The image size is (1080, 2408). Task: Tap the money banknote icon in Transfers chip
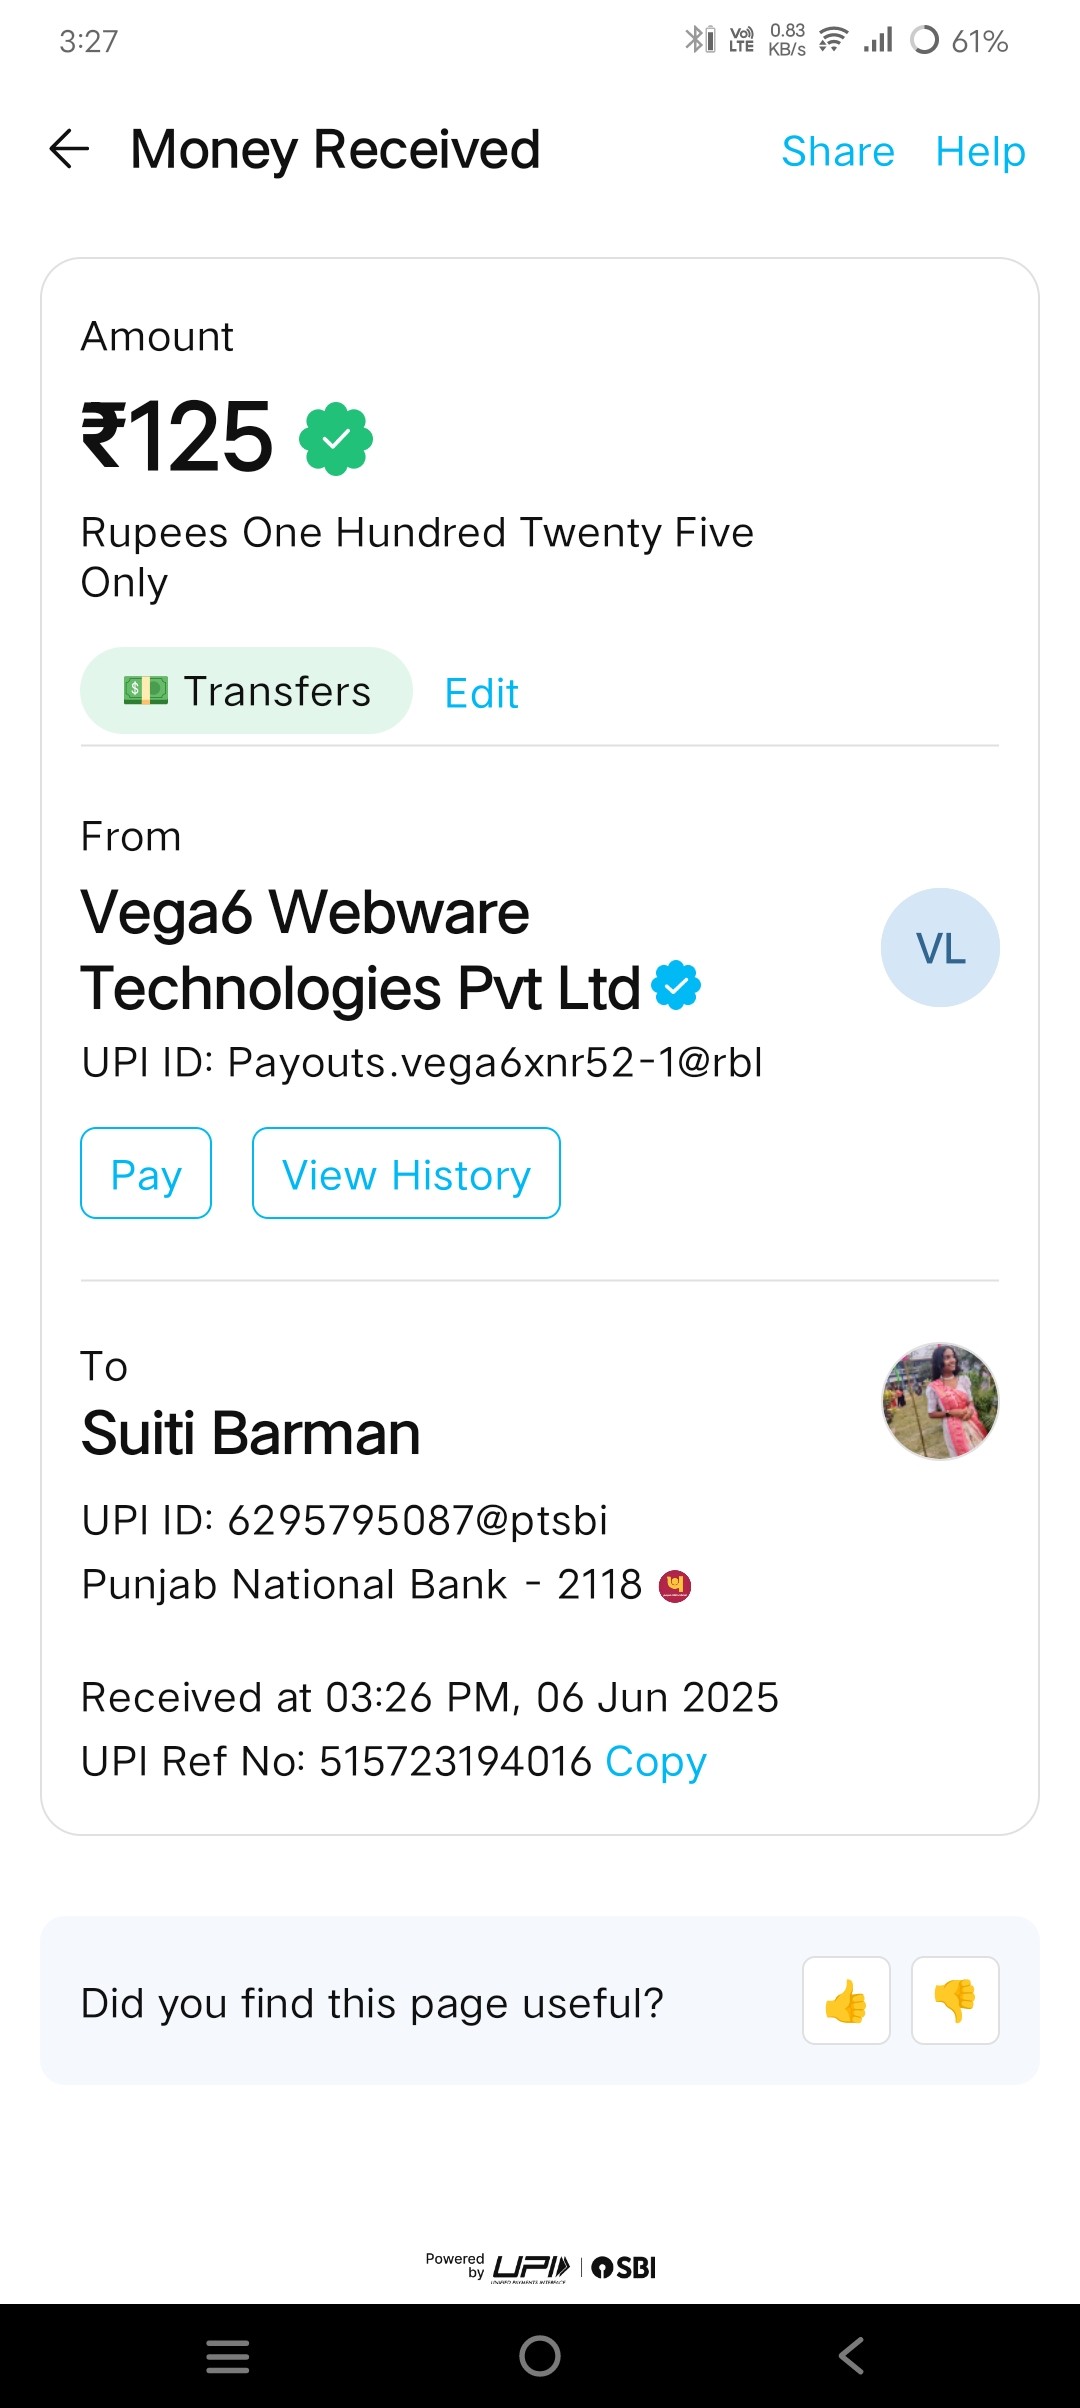point(146,690)
